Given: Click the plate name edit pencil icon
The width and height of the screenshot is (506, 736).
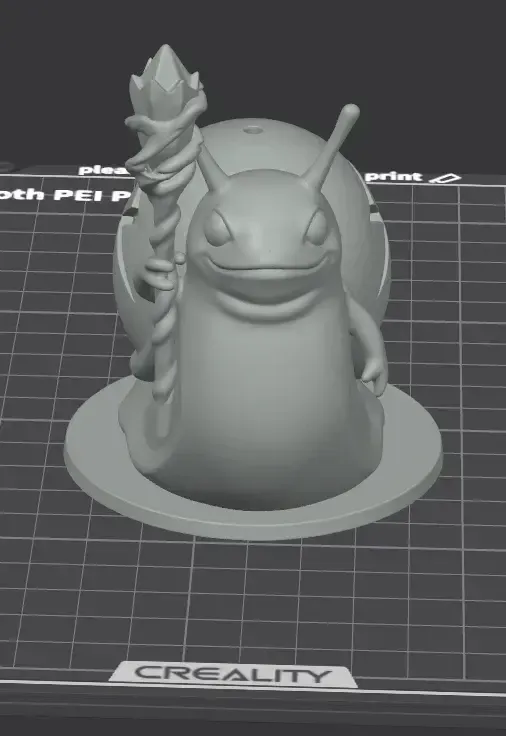Looking at the screenshot, I should [x=445, y=178].
